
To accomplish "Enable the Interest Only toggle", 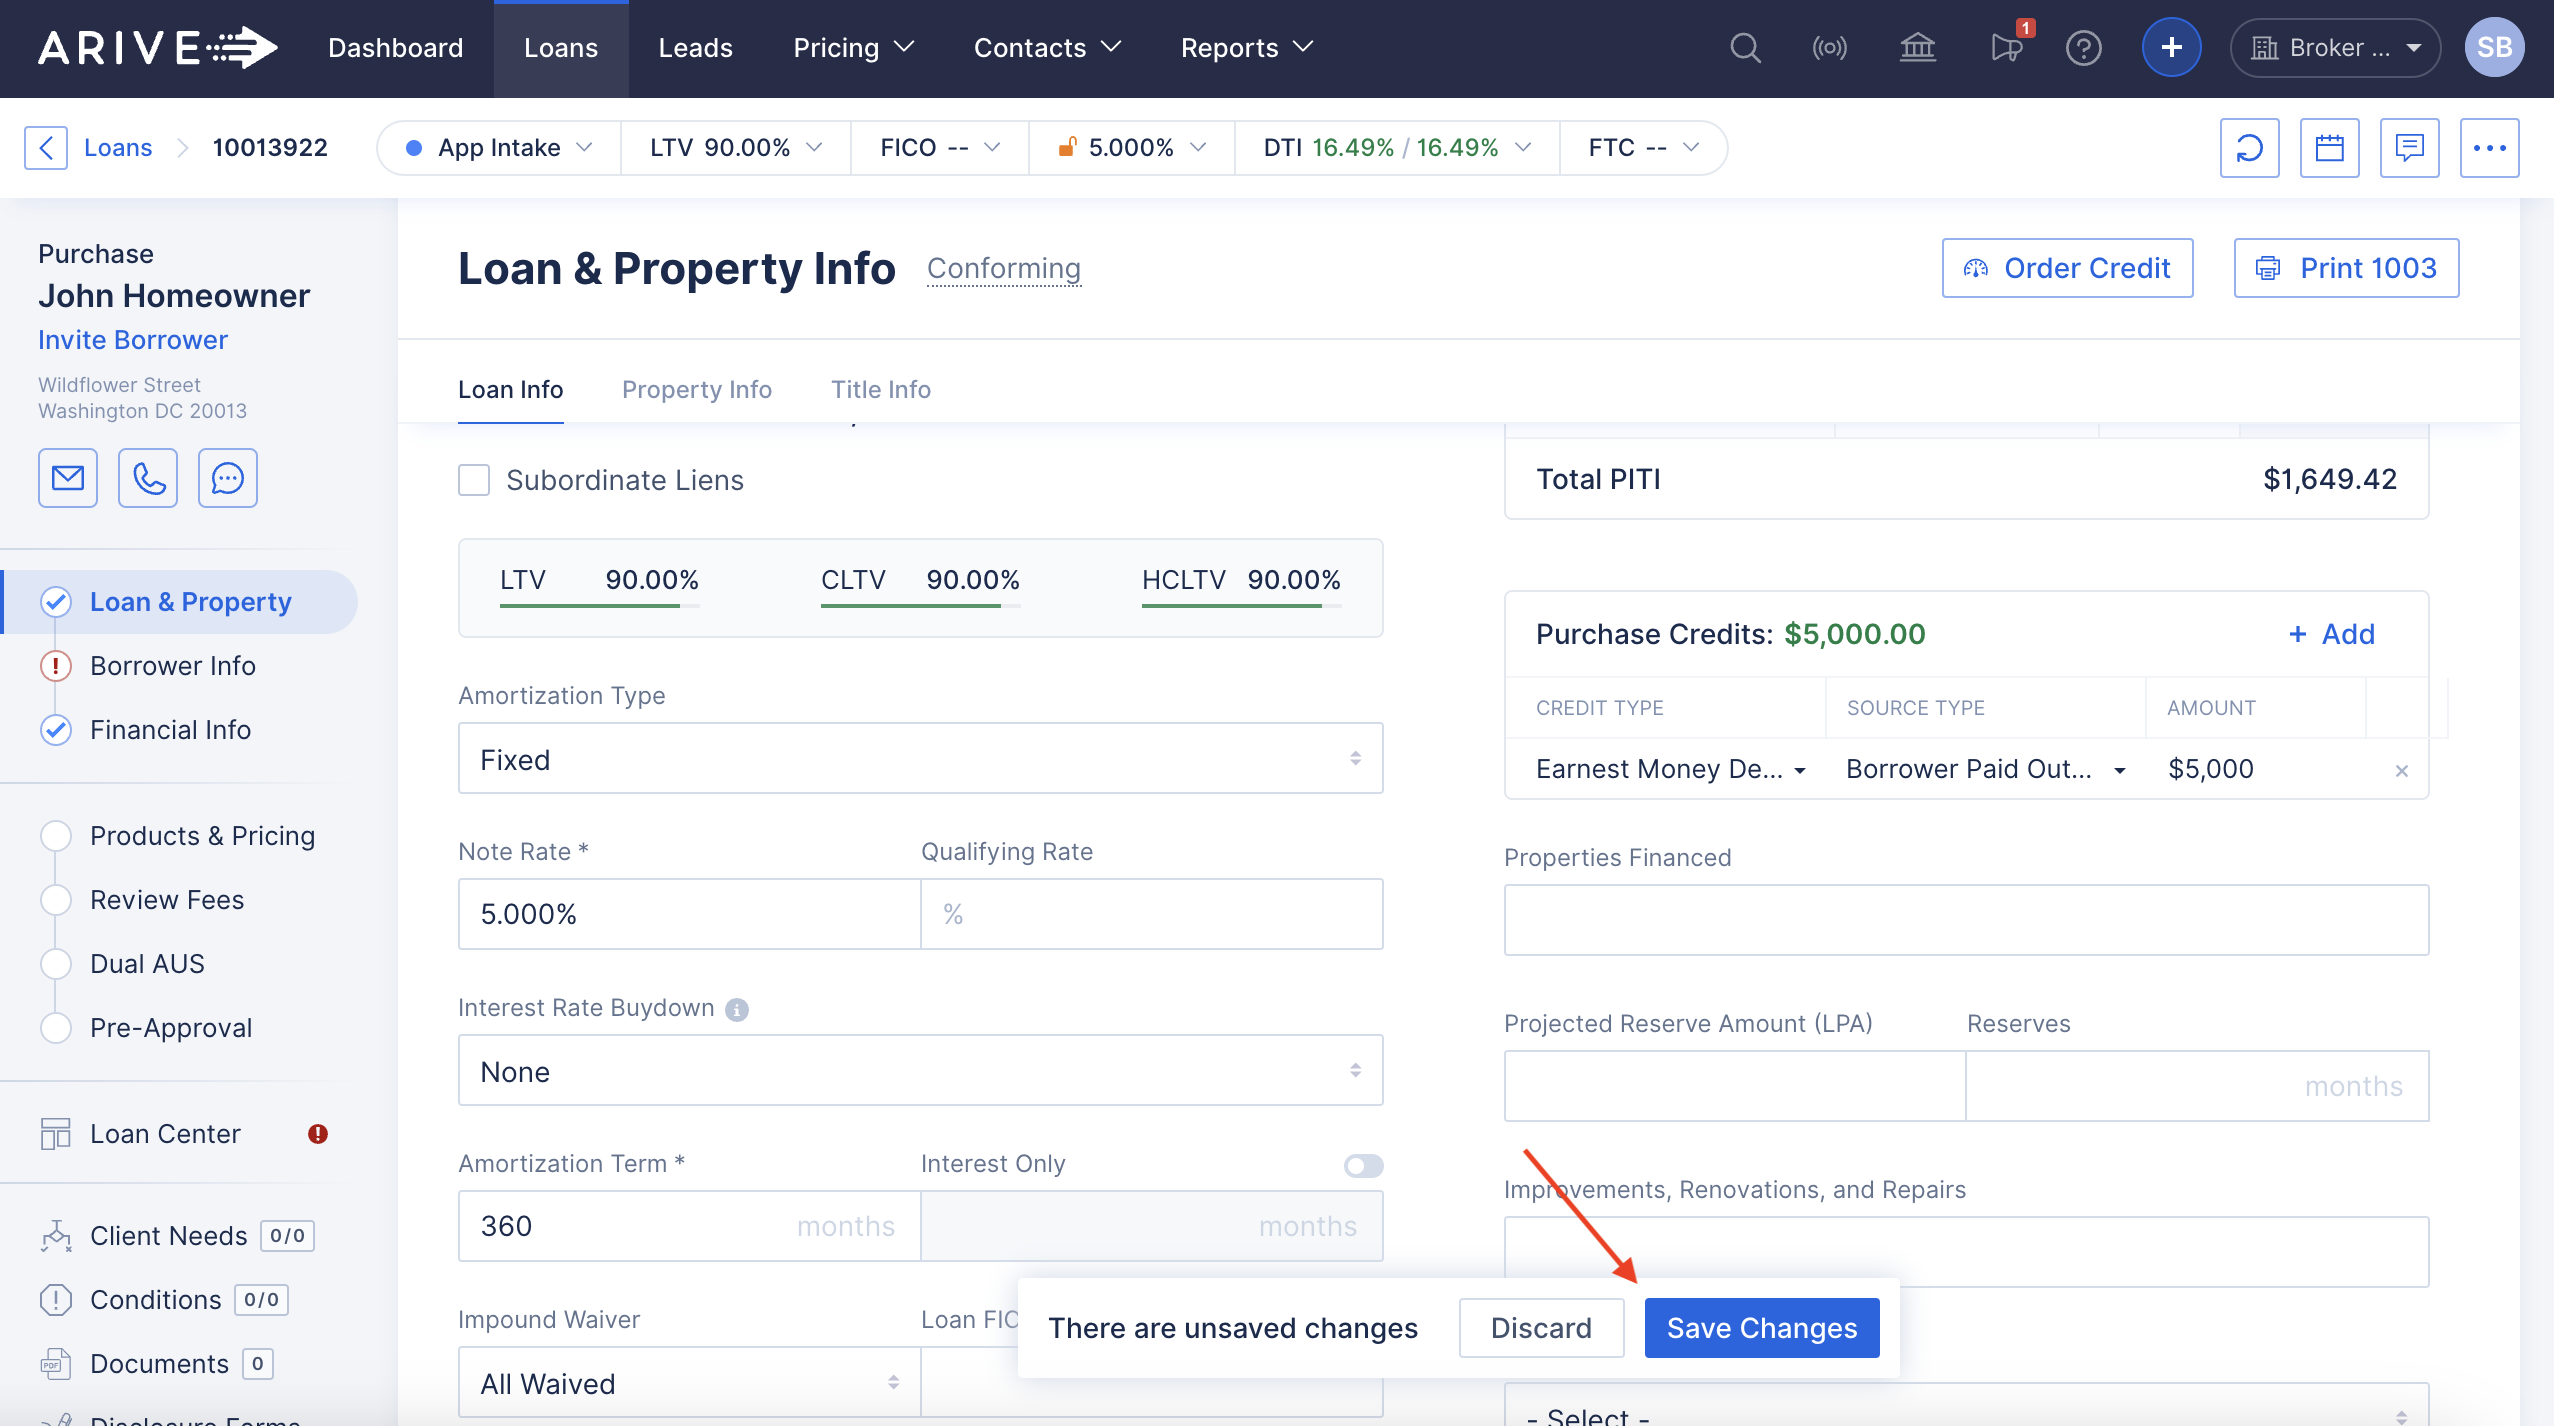I will click(x=1363, y=1165).
